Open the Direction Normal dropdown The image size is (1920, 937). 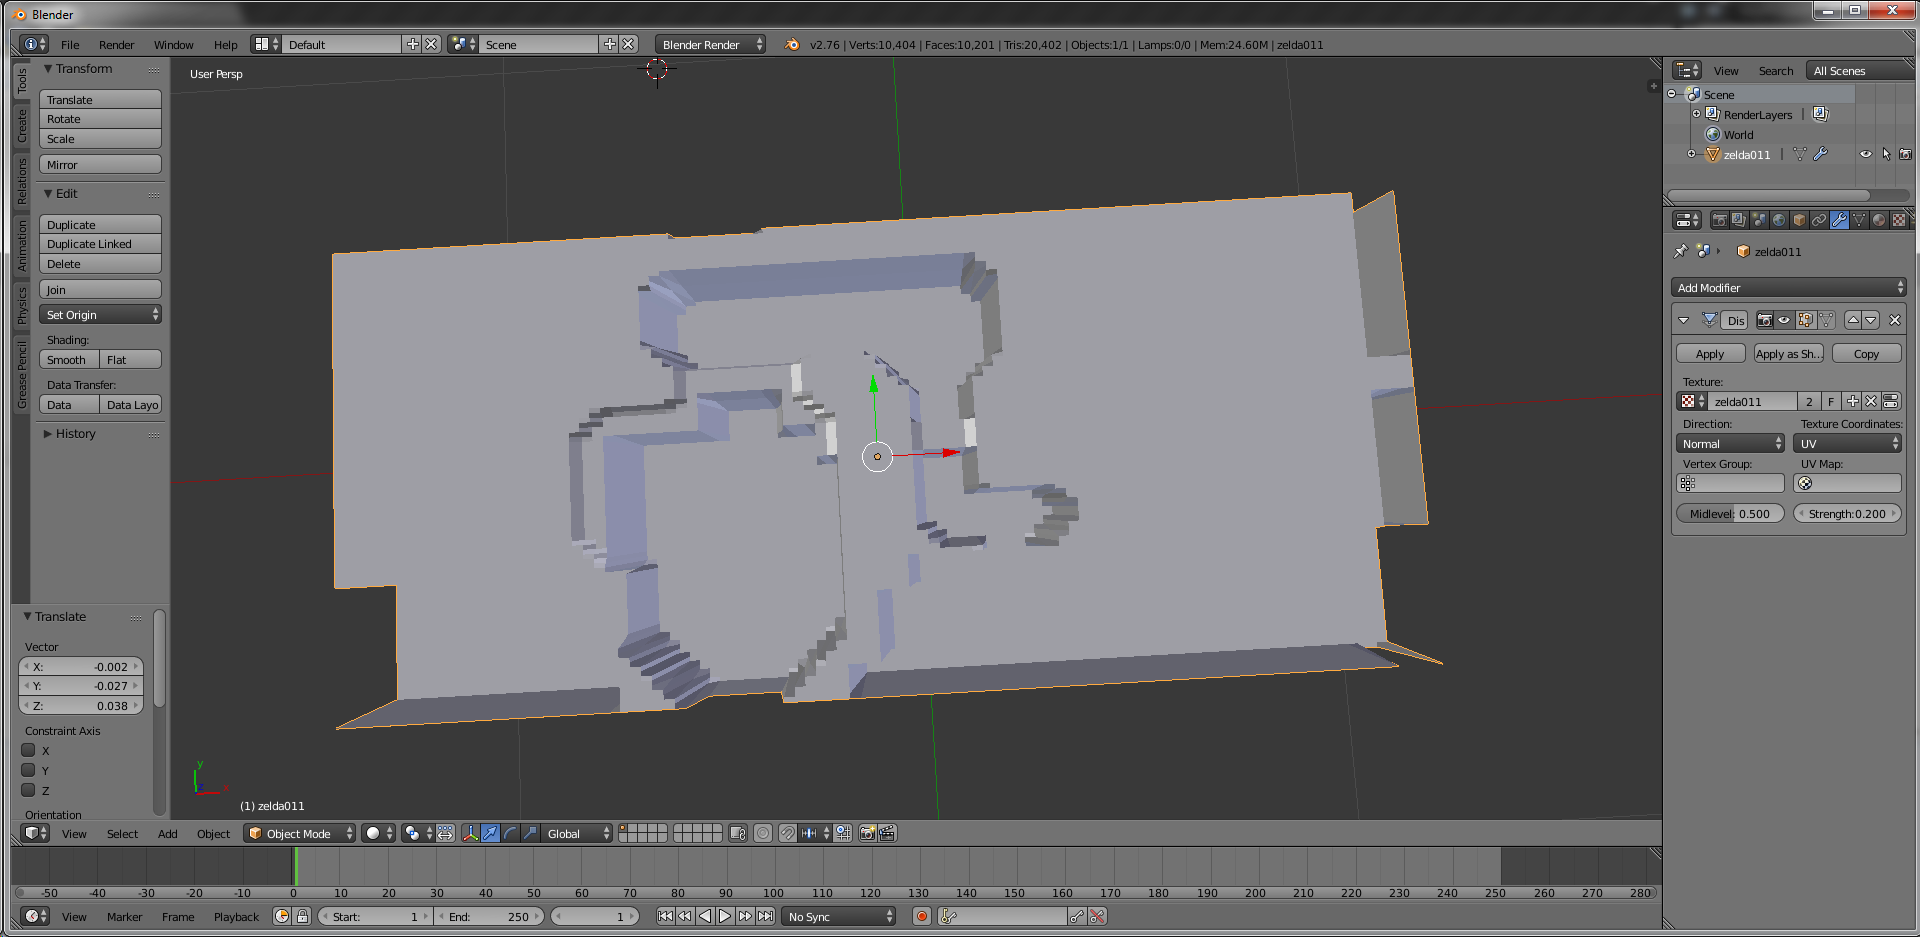[1730, 443]
